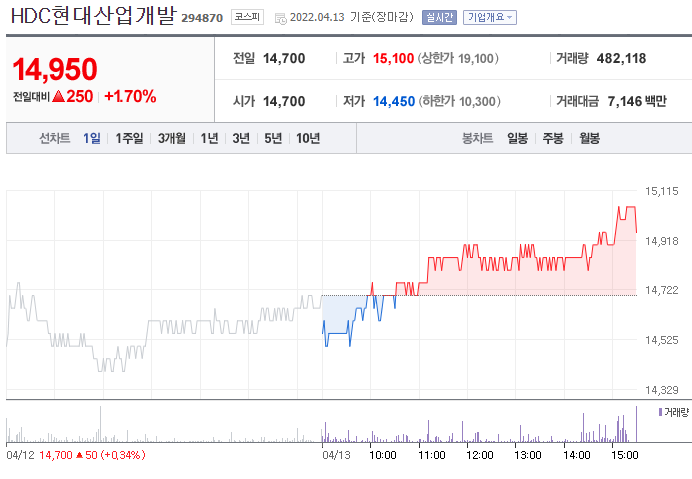
Task: Click the 14,918 y-axis label
Action: pos(662,241)
